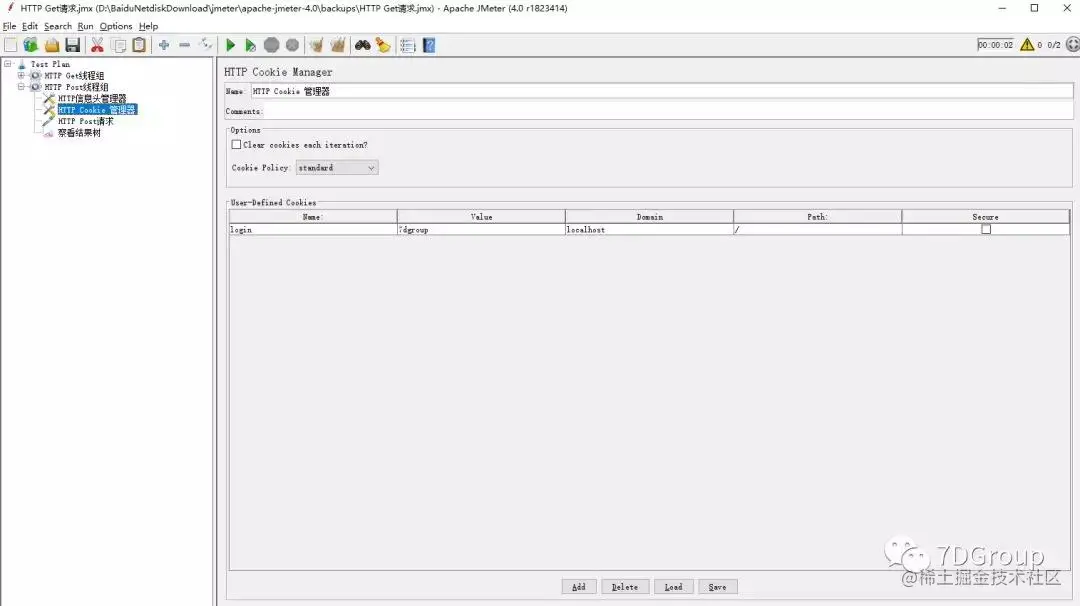Click the Comments input field
This screenshot has width=1080, height=606.
click(668, 111)
